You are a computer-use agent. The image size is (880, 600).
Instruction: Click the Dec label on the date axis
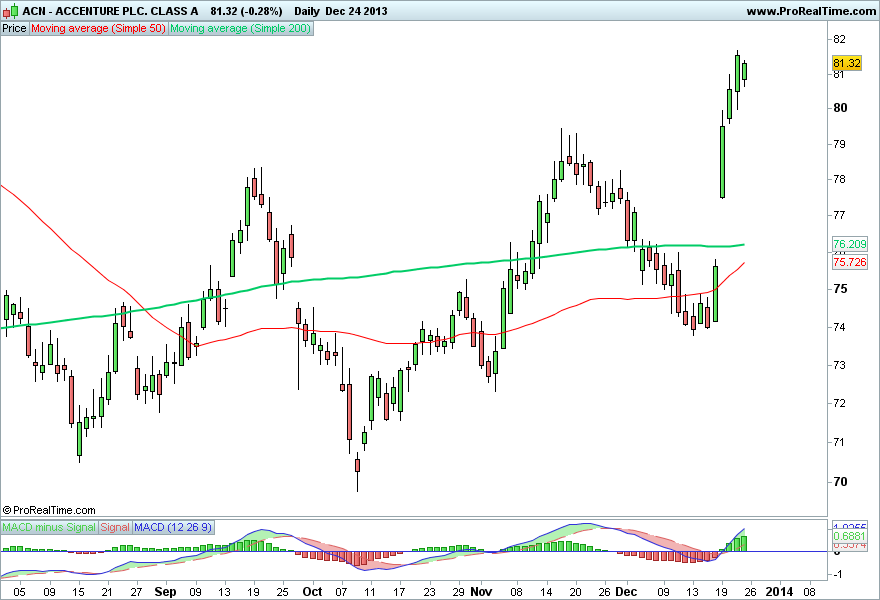[x=626, y=592]
